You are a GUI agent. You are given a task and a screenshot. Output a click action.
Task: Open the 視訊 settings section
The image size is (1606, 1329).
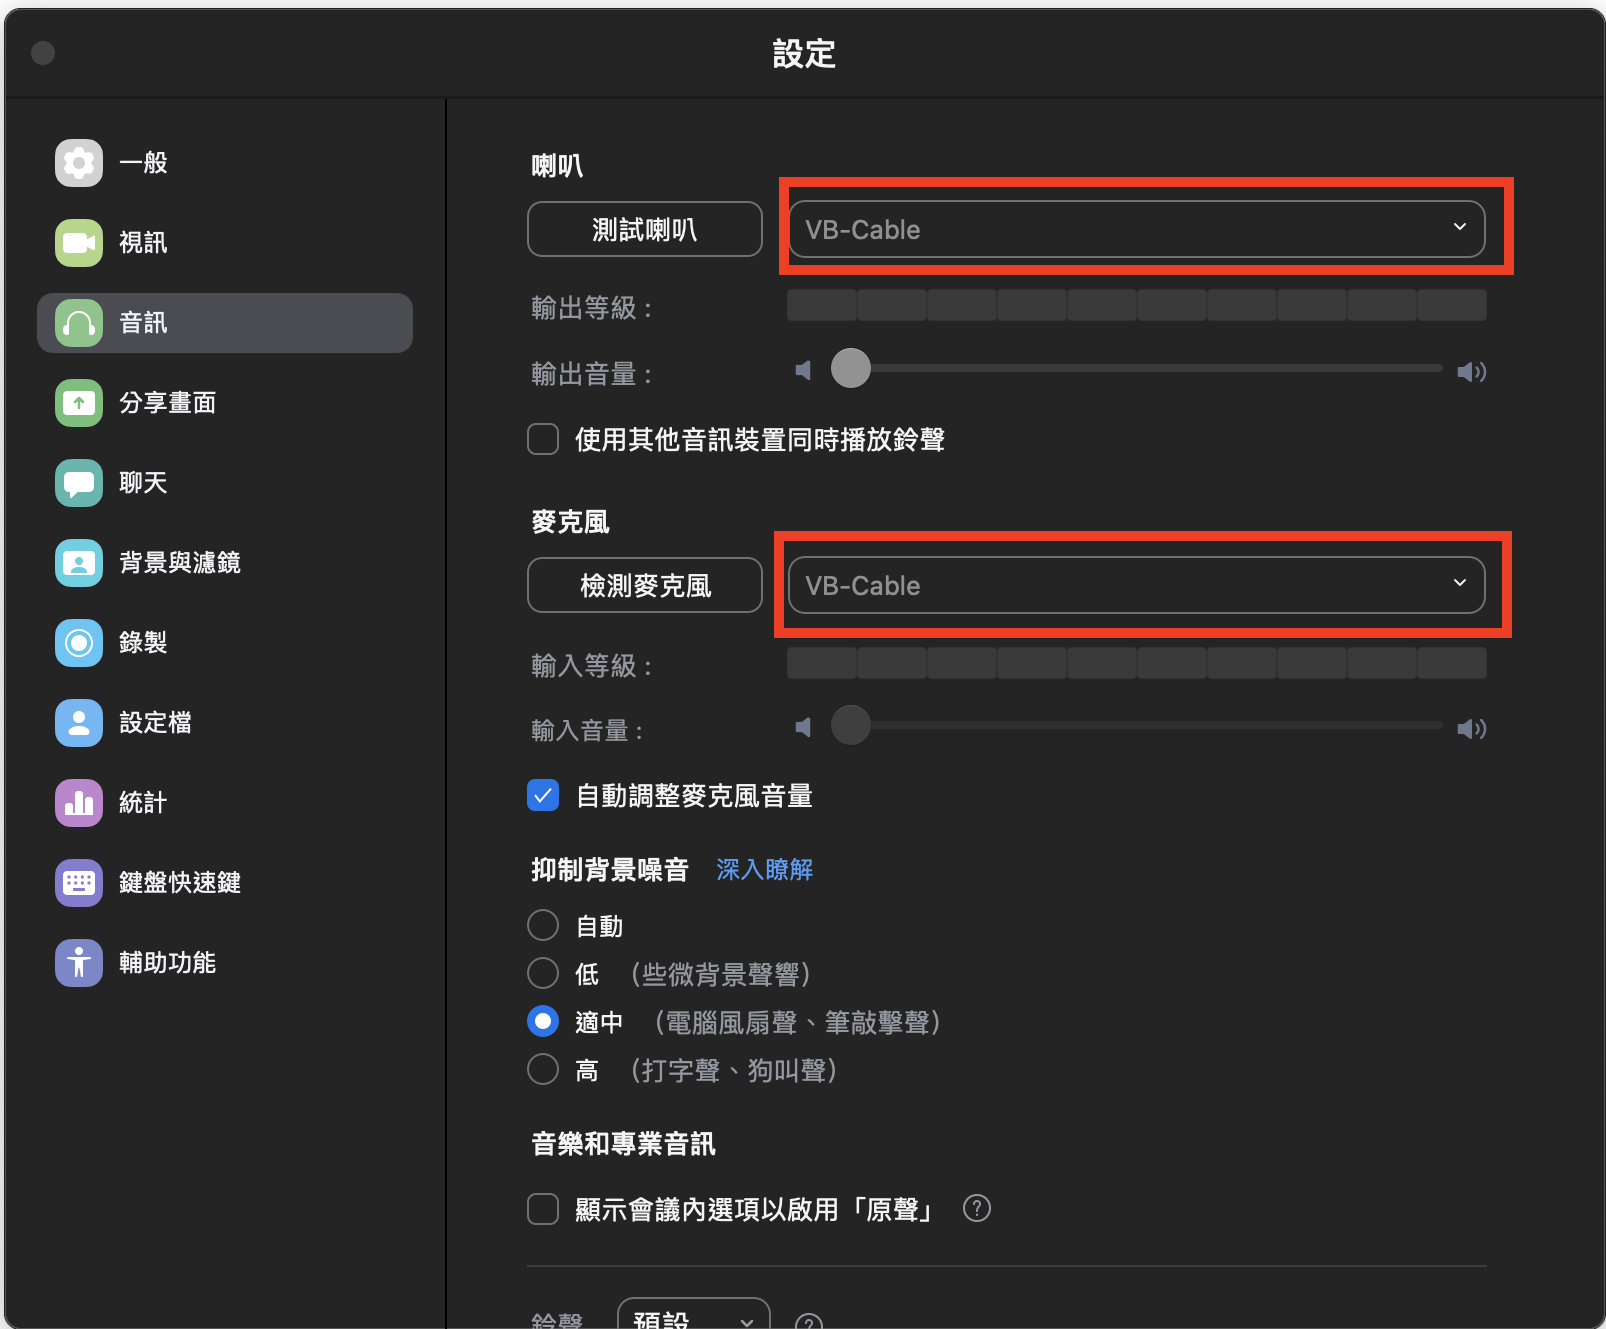[225, 243]
